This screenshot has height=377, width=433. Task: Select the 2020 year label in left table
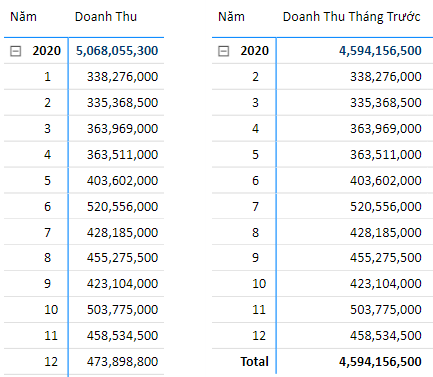coord(47,51)
